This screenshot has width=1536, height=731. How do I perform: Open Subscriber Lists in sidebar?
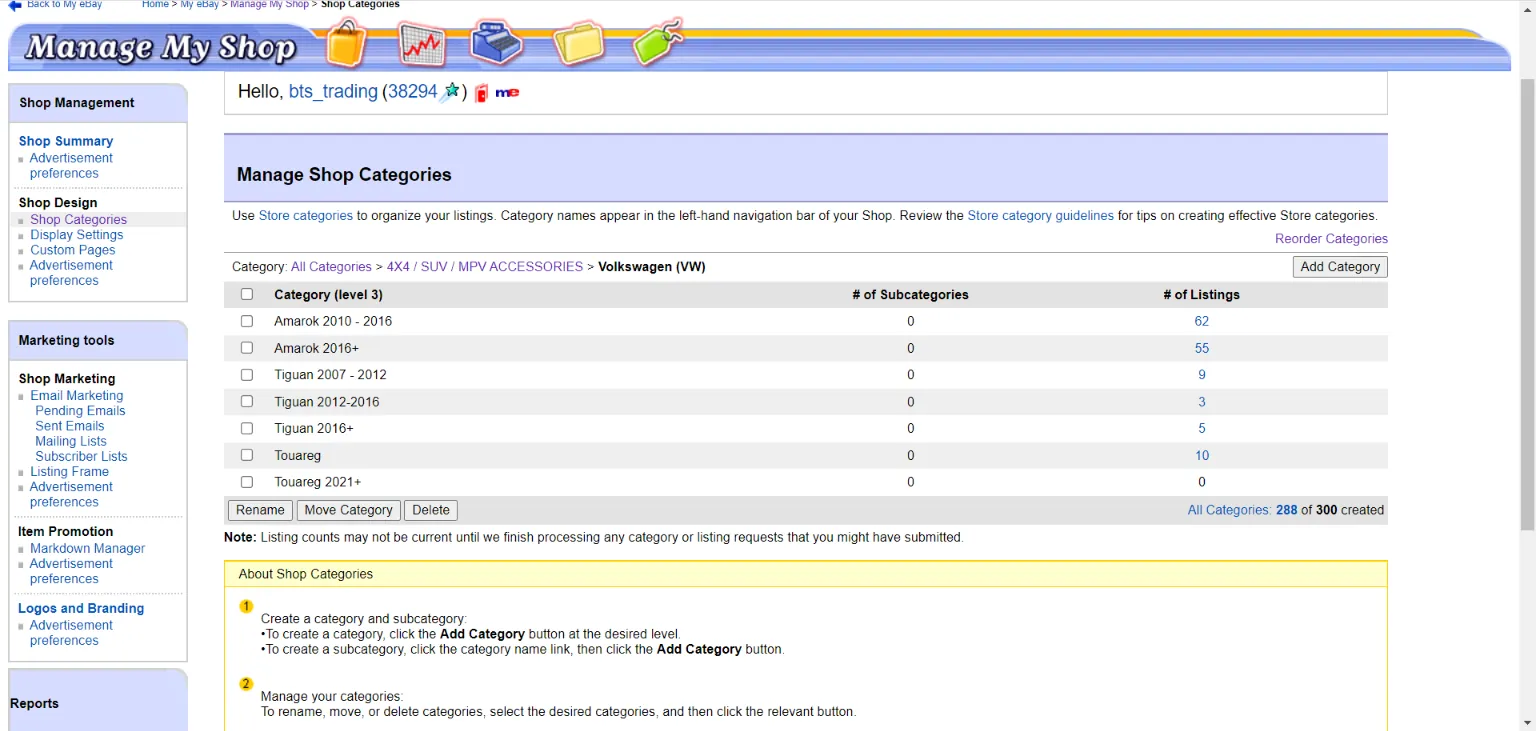tap(81, 456)
